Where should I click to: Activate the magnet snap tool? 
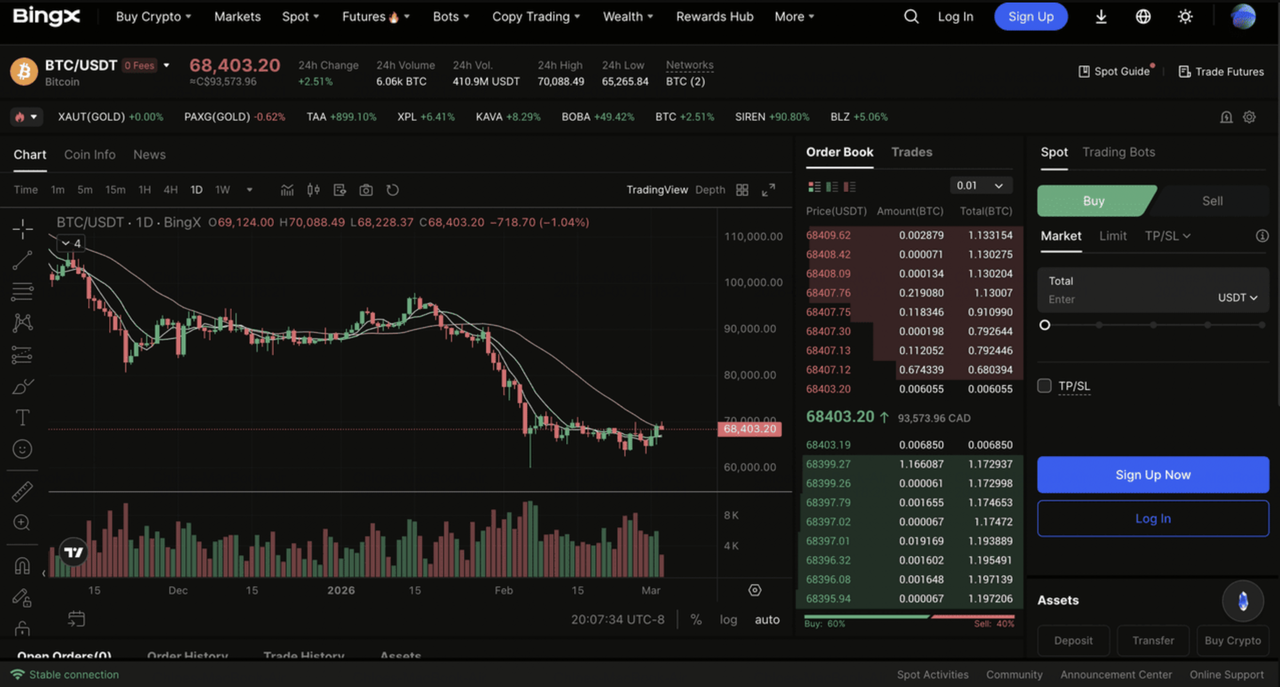click(22, 565)
